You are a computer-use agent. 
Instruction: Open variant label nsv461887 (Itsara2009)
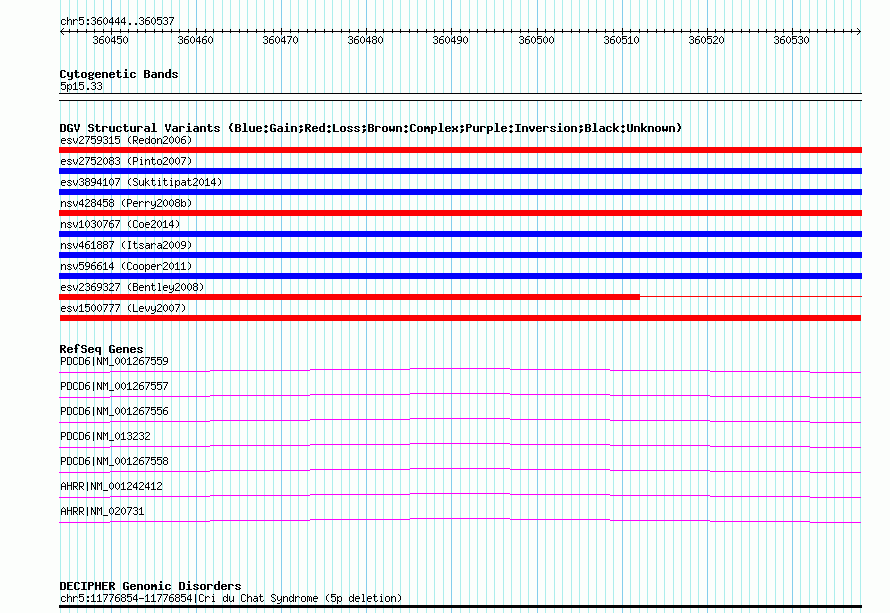point(126,245)
